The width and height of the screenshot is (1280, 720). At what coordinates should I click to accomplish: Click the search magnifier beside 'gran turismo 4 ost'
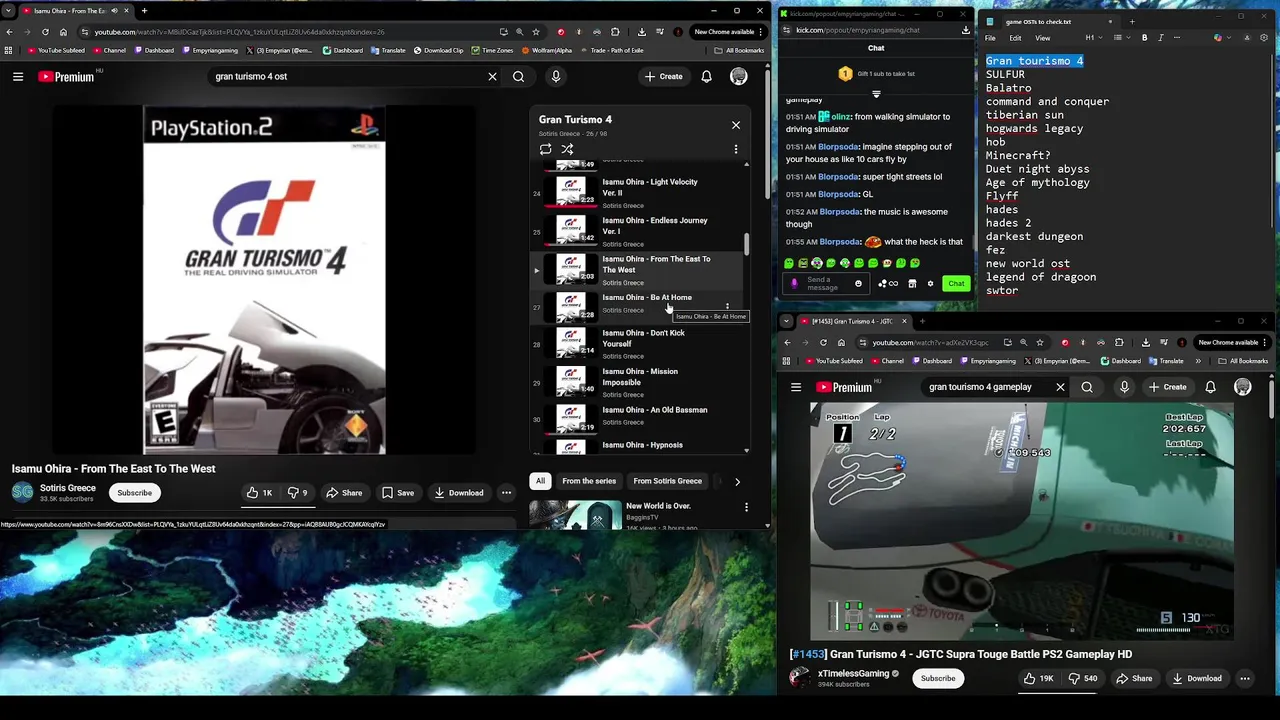click(518, 77)
